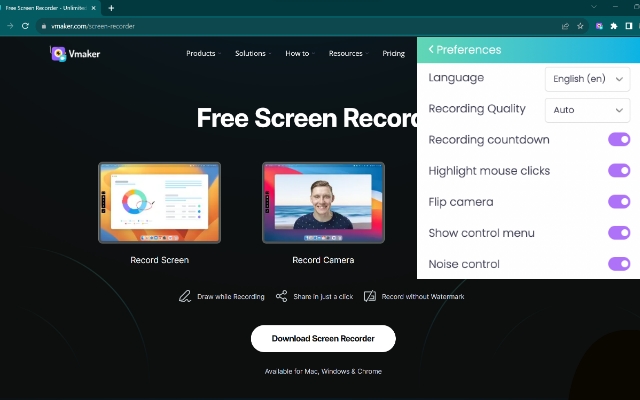Expand the Recording Quality dropdown
Screen dimensions: 640x400
(587, 109)
